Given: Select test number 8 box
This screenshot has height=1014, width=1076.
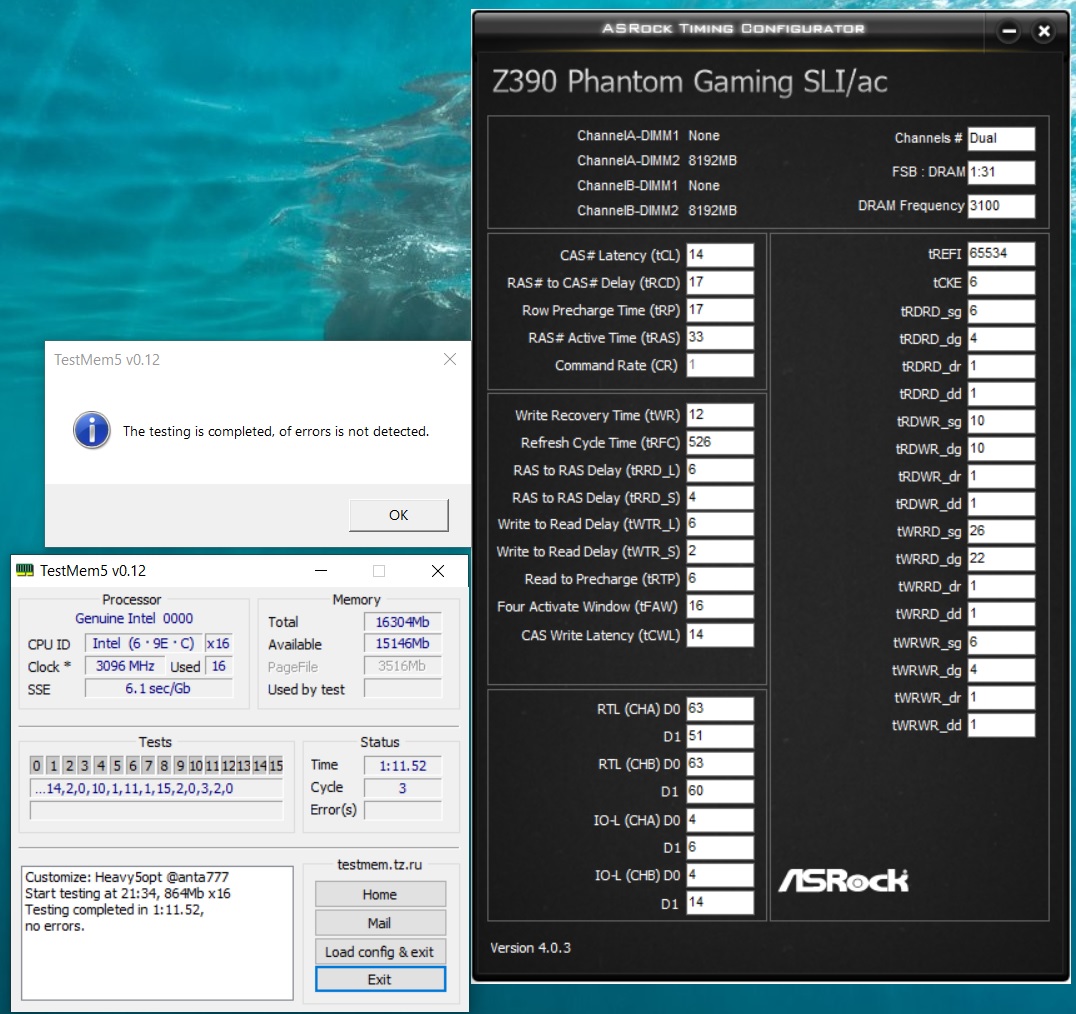Looking at the screenshot, I should [x=164, y=765].
